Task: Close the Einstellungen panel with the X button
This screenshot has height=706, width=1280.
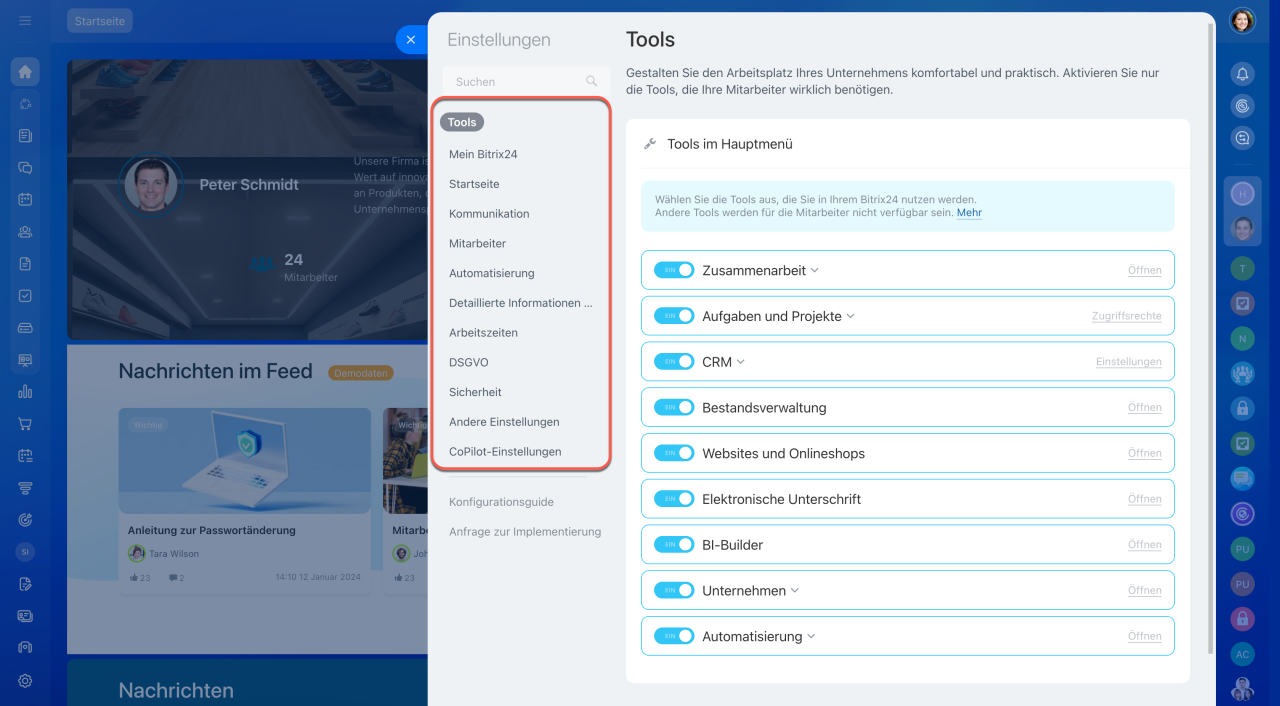Action: [411, 40]
